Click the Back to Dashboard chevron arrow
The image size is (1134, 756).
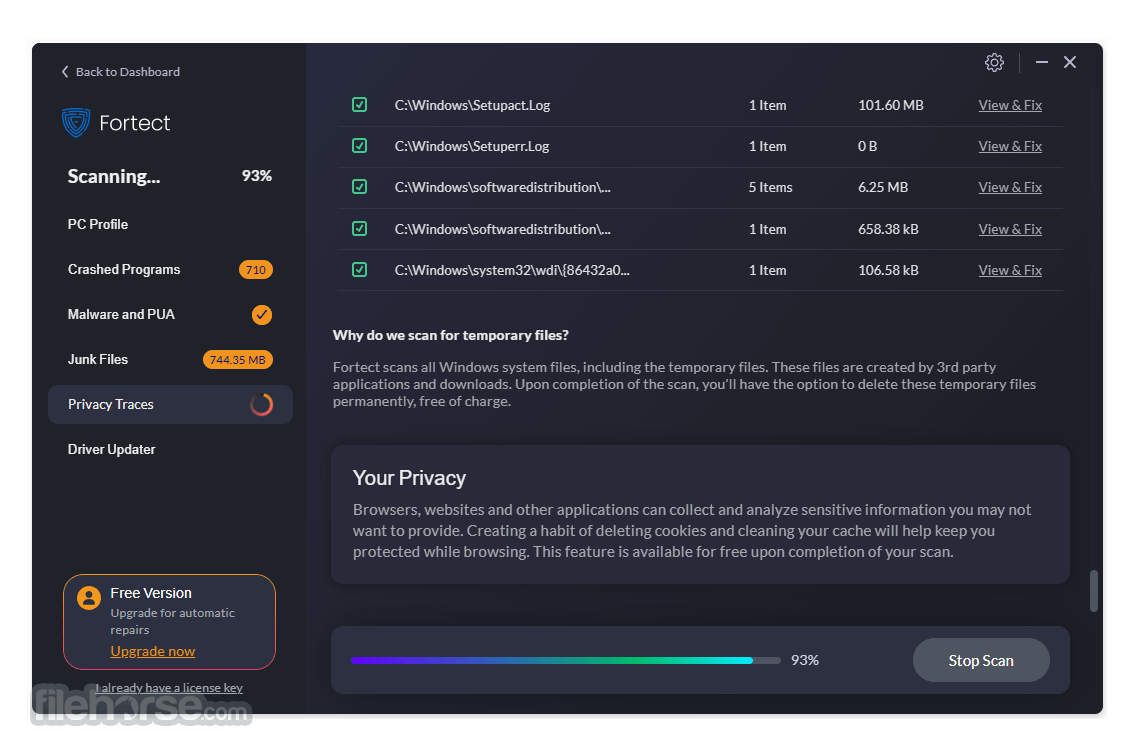[65, 72]
